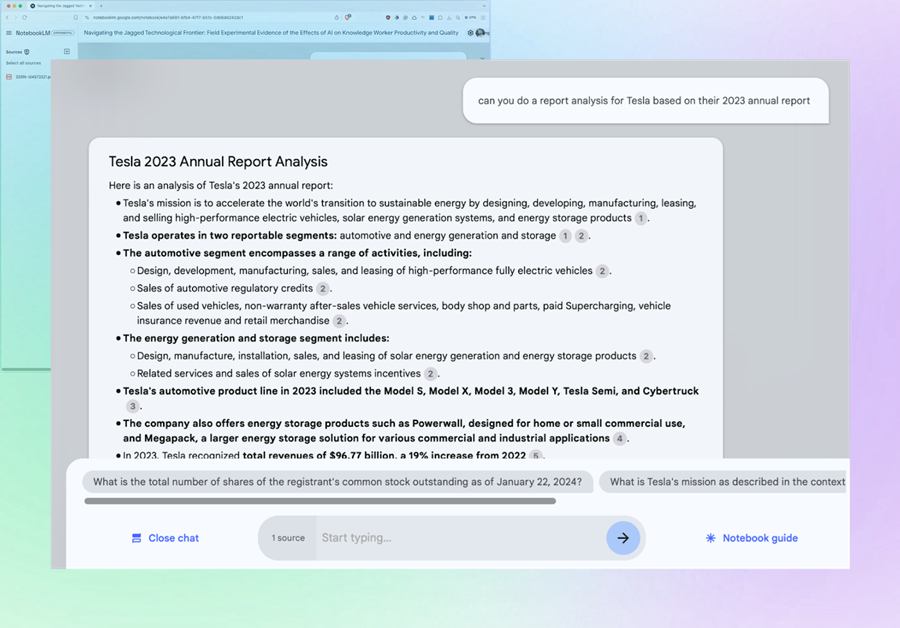Toggle the VPN button in the browser toolbar
This screenshot has width=900, height=628.
470,17
